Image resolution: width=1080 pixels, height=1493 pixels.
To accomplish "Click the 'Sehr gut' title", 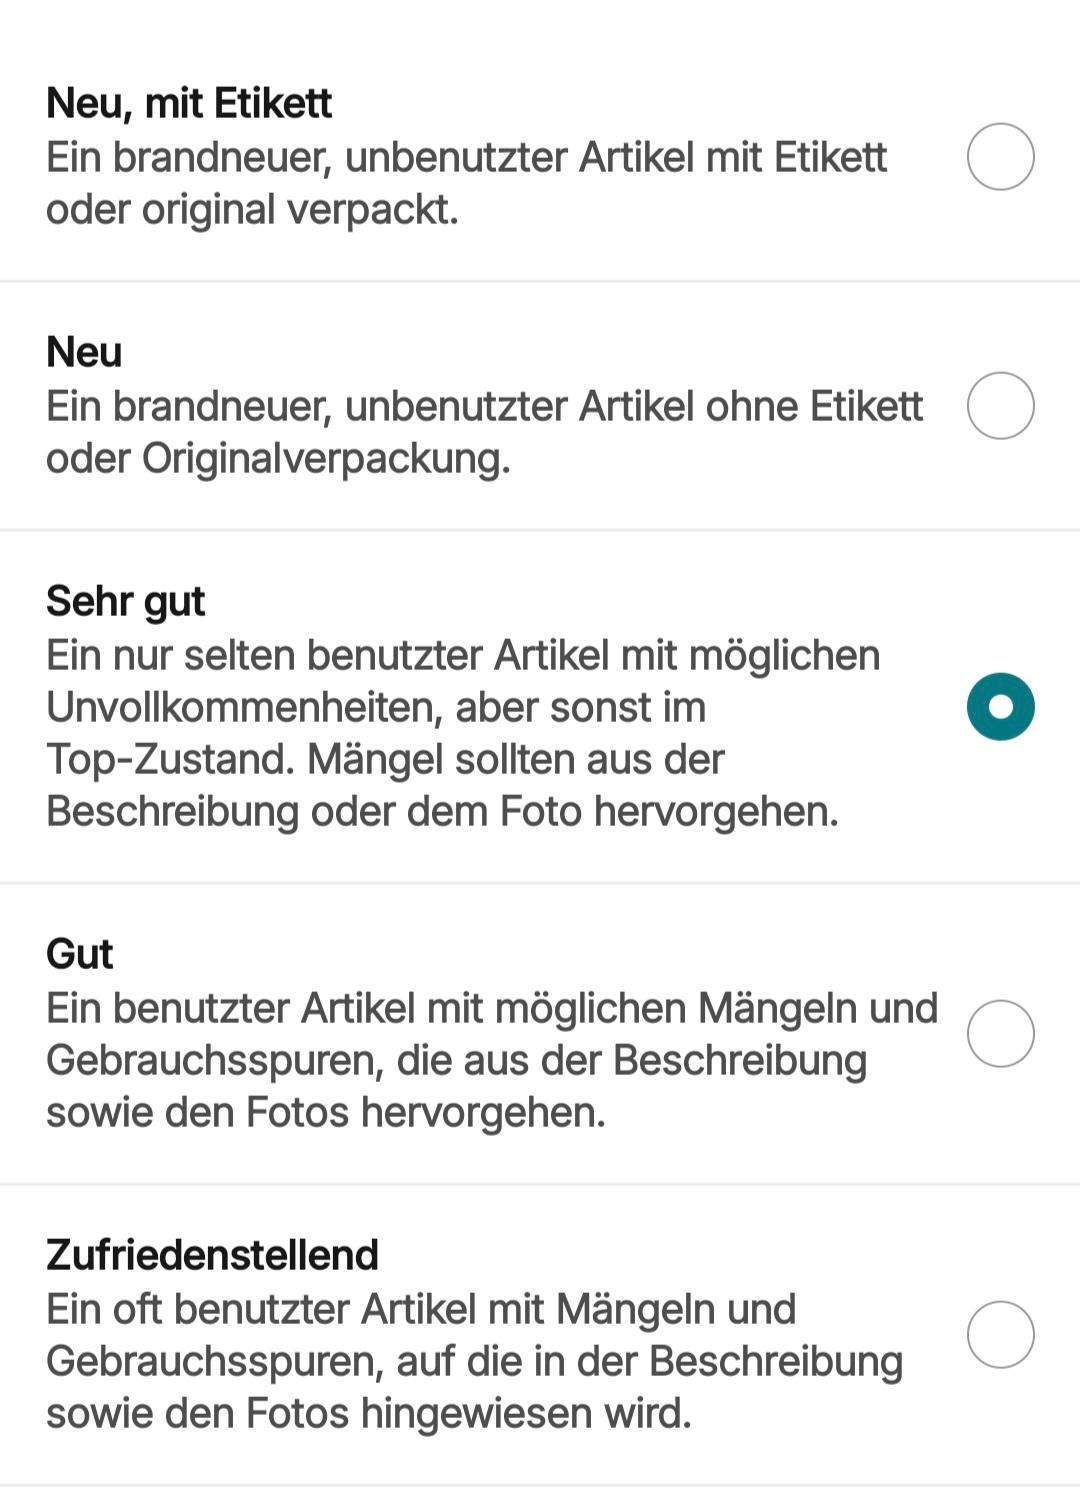I will click(125, 601).
